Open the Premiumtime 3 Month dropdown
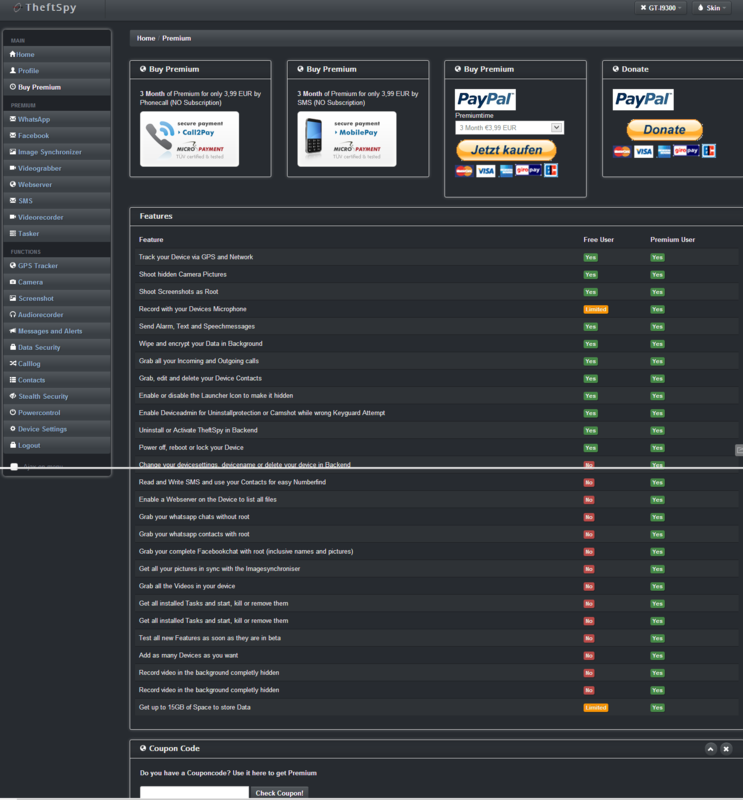The height and width of the screenshot is (800, 743). pyautogui.click(x=509, y=128)
